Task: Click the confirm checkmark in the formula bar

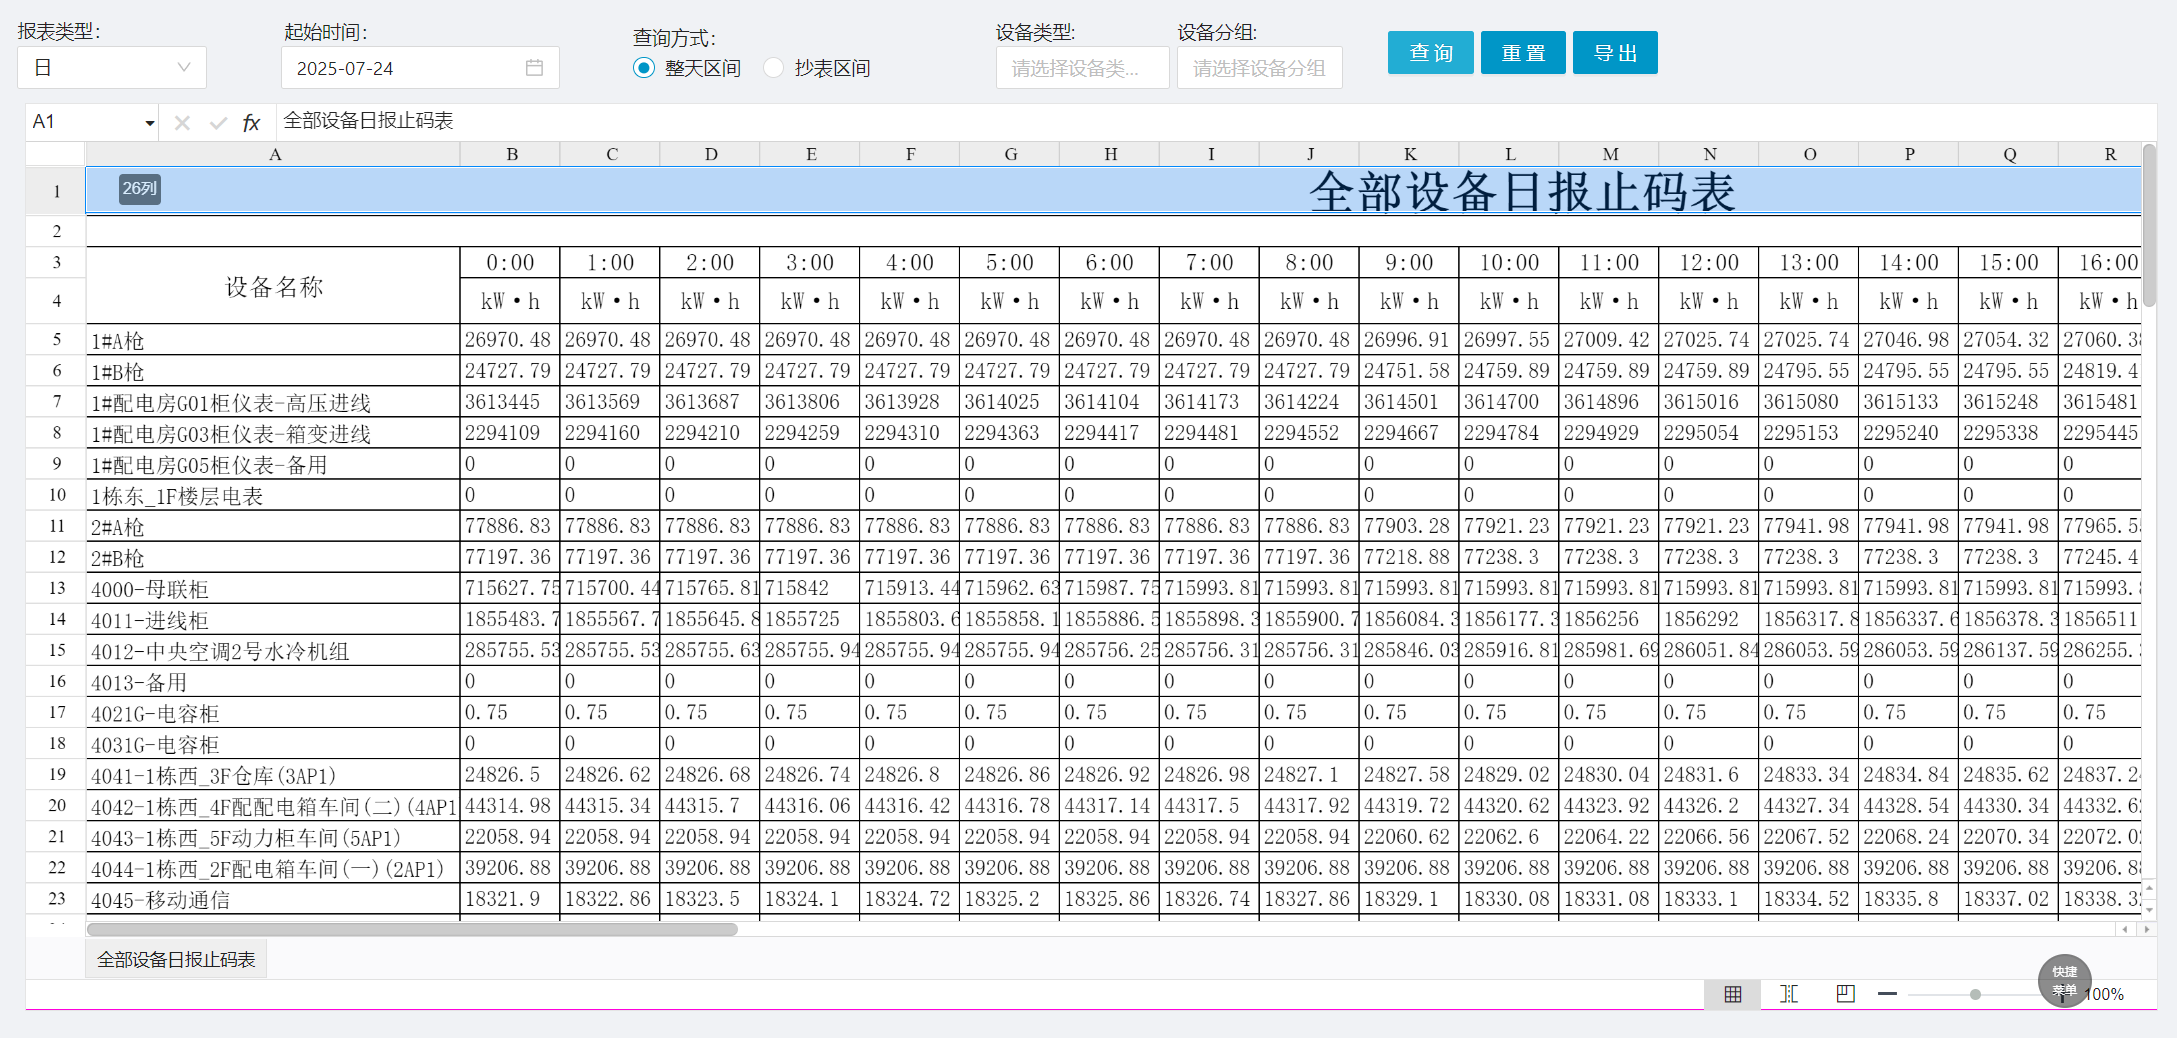Action: (x=218, y=123)
